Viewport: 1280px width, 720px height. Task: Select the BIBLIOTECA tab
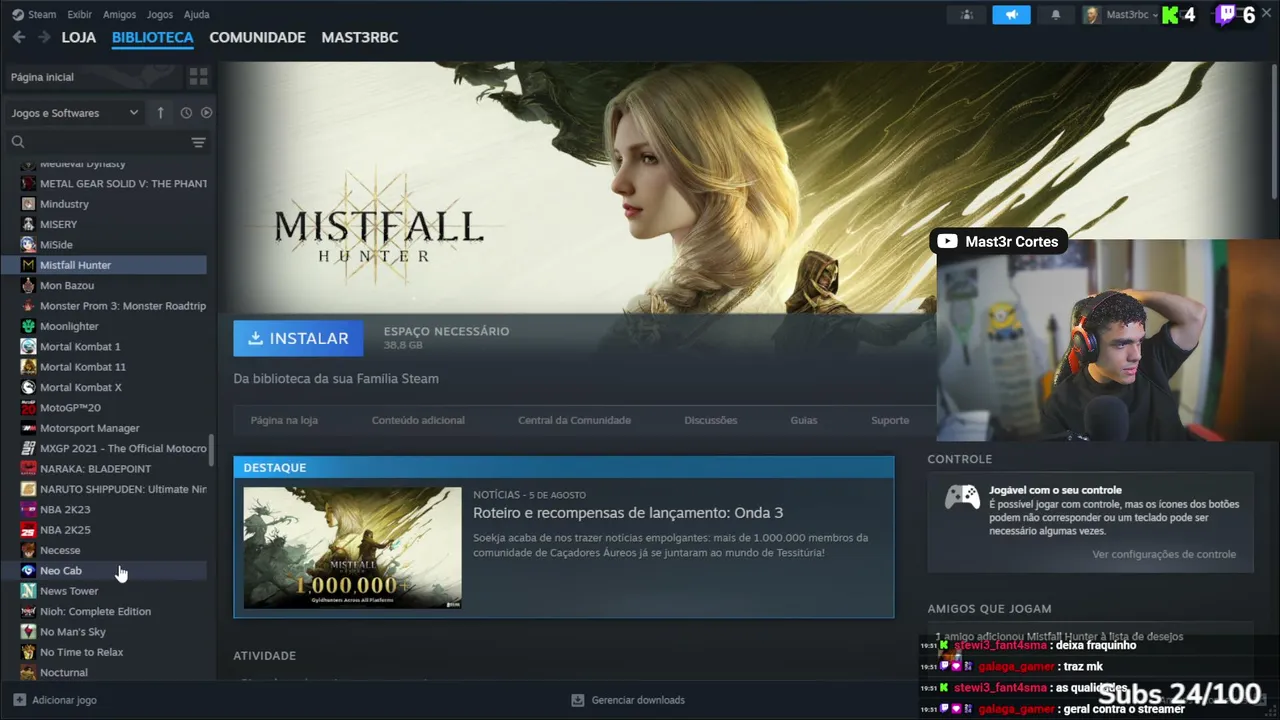(x=153, y=37)
